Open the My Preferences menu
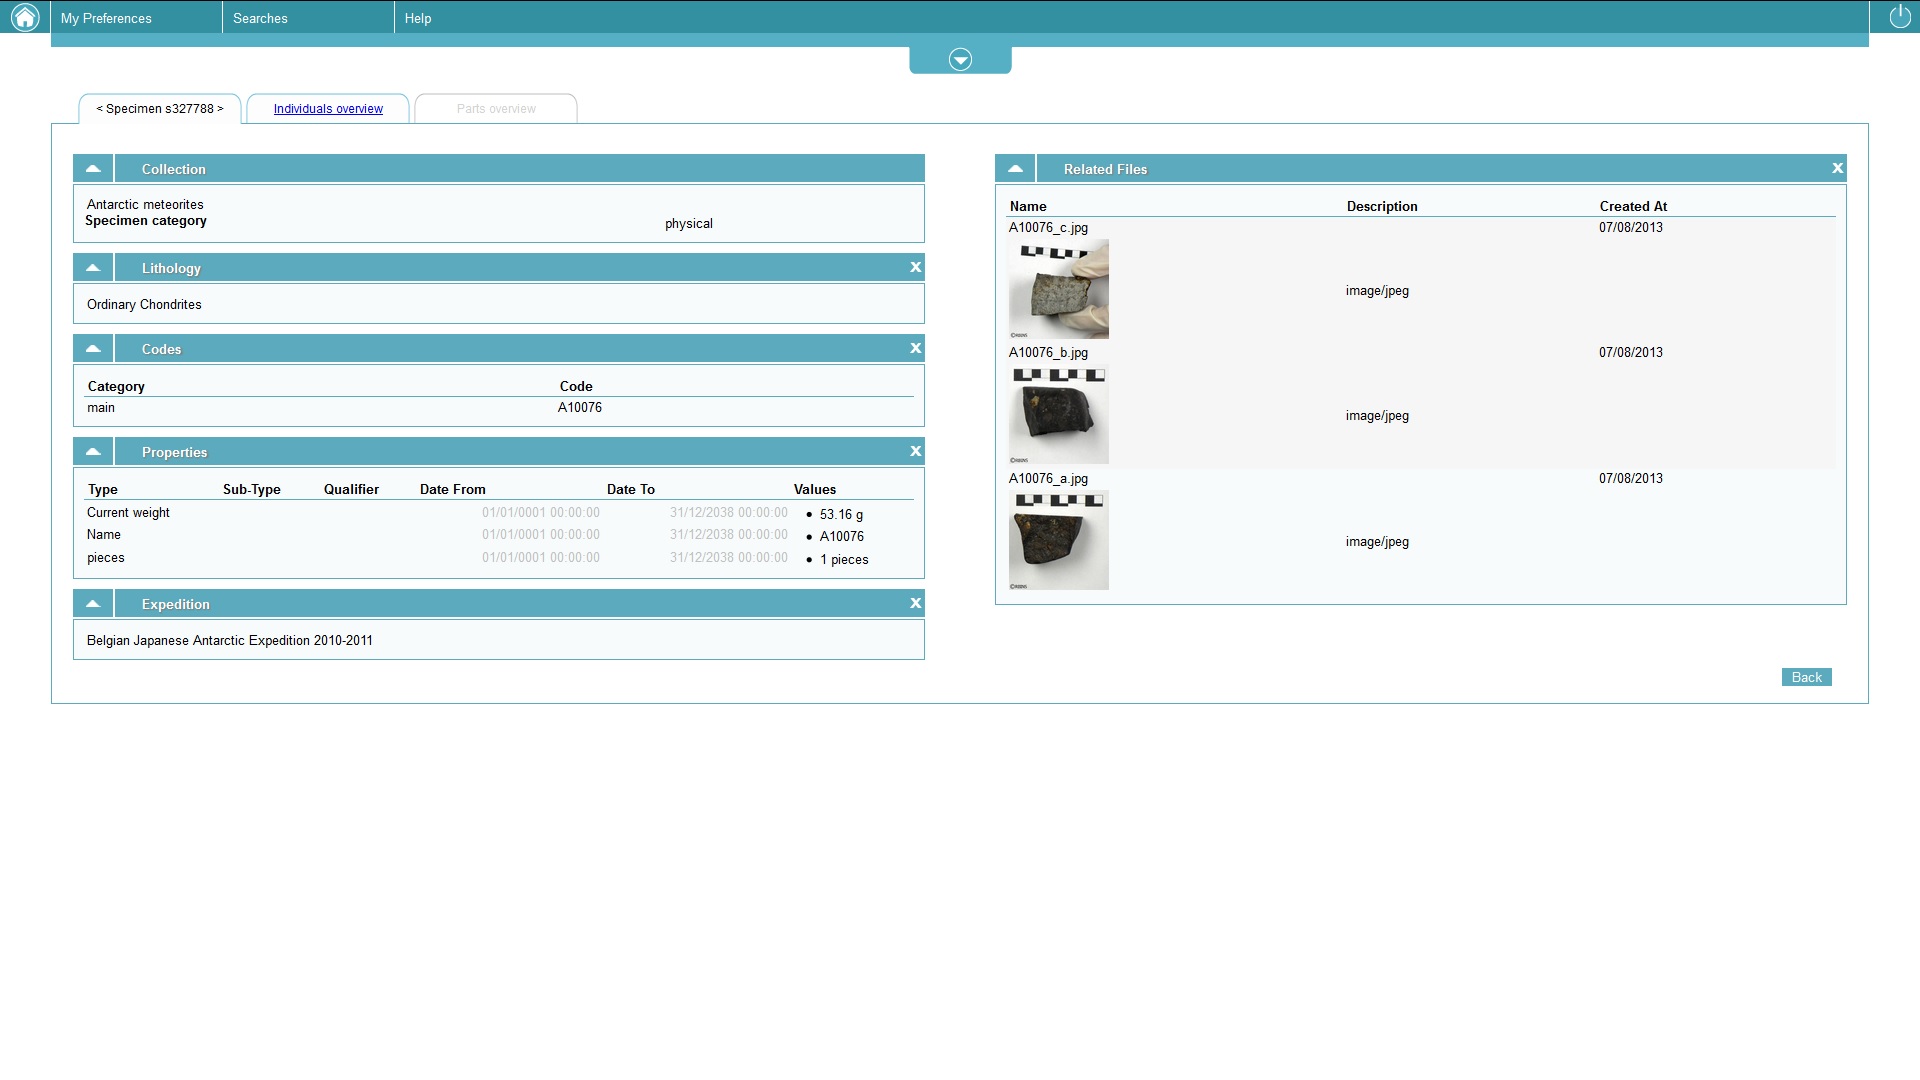Screen dimensions: 1920x1080 [x=106, y=18]
